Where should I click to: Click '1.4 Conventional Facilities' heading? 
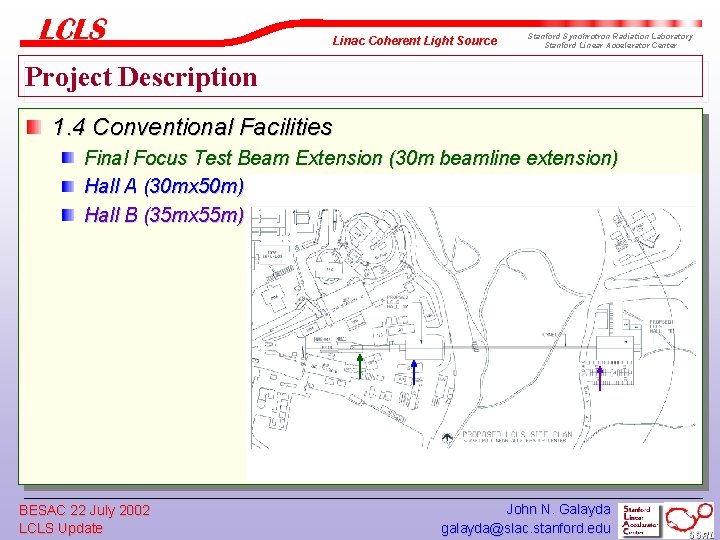coord(192,127)
